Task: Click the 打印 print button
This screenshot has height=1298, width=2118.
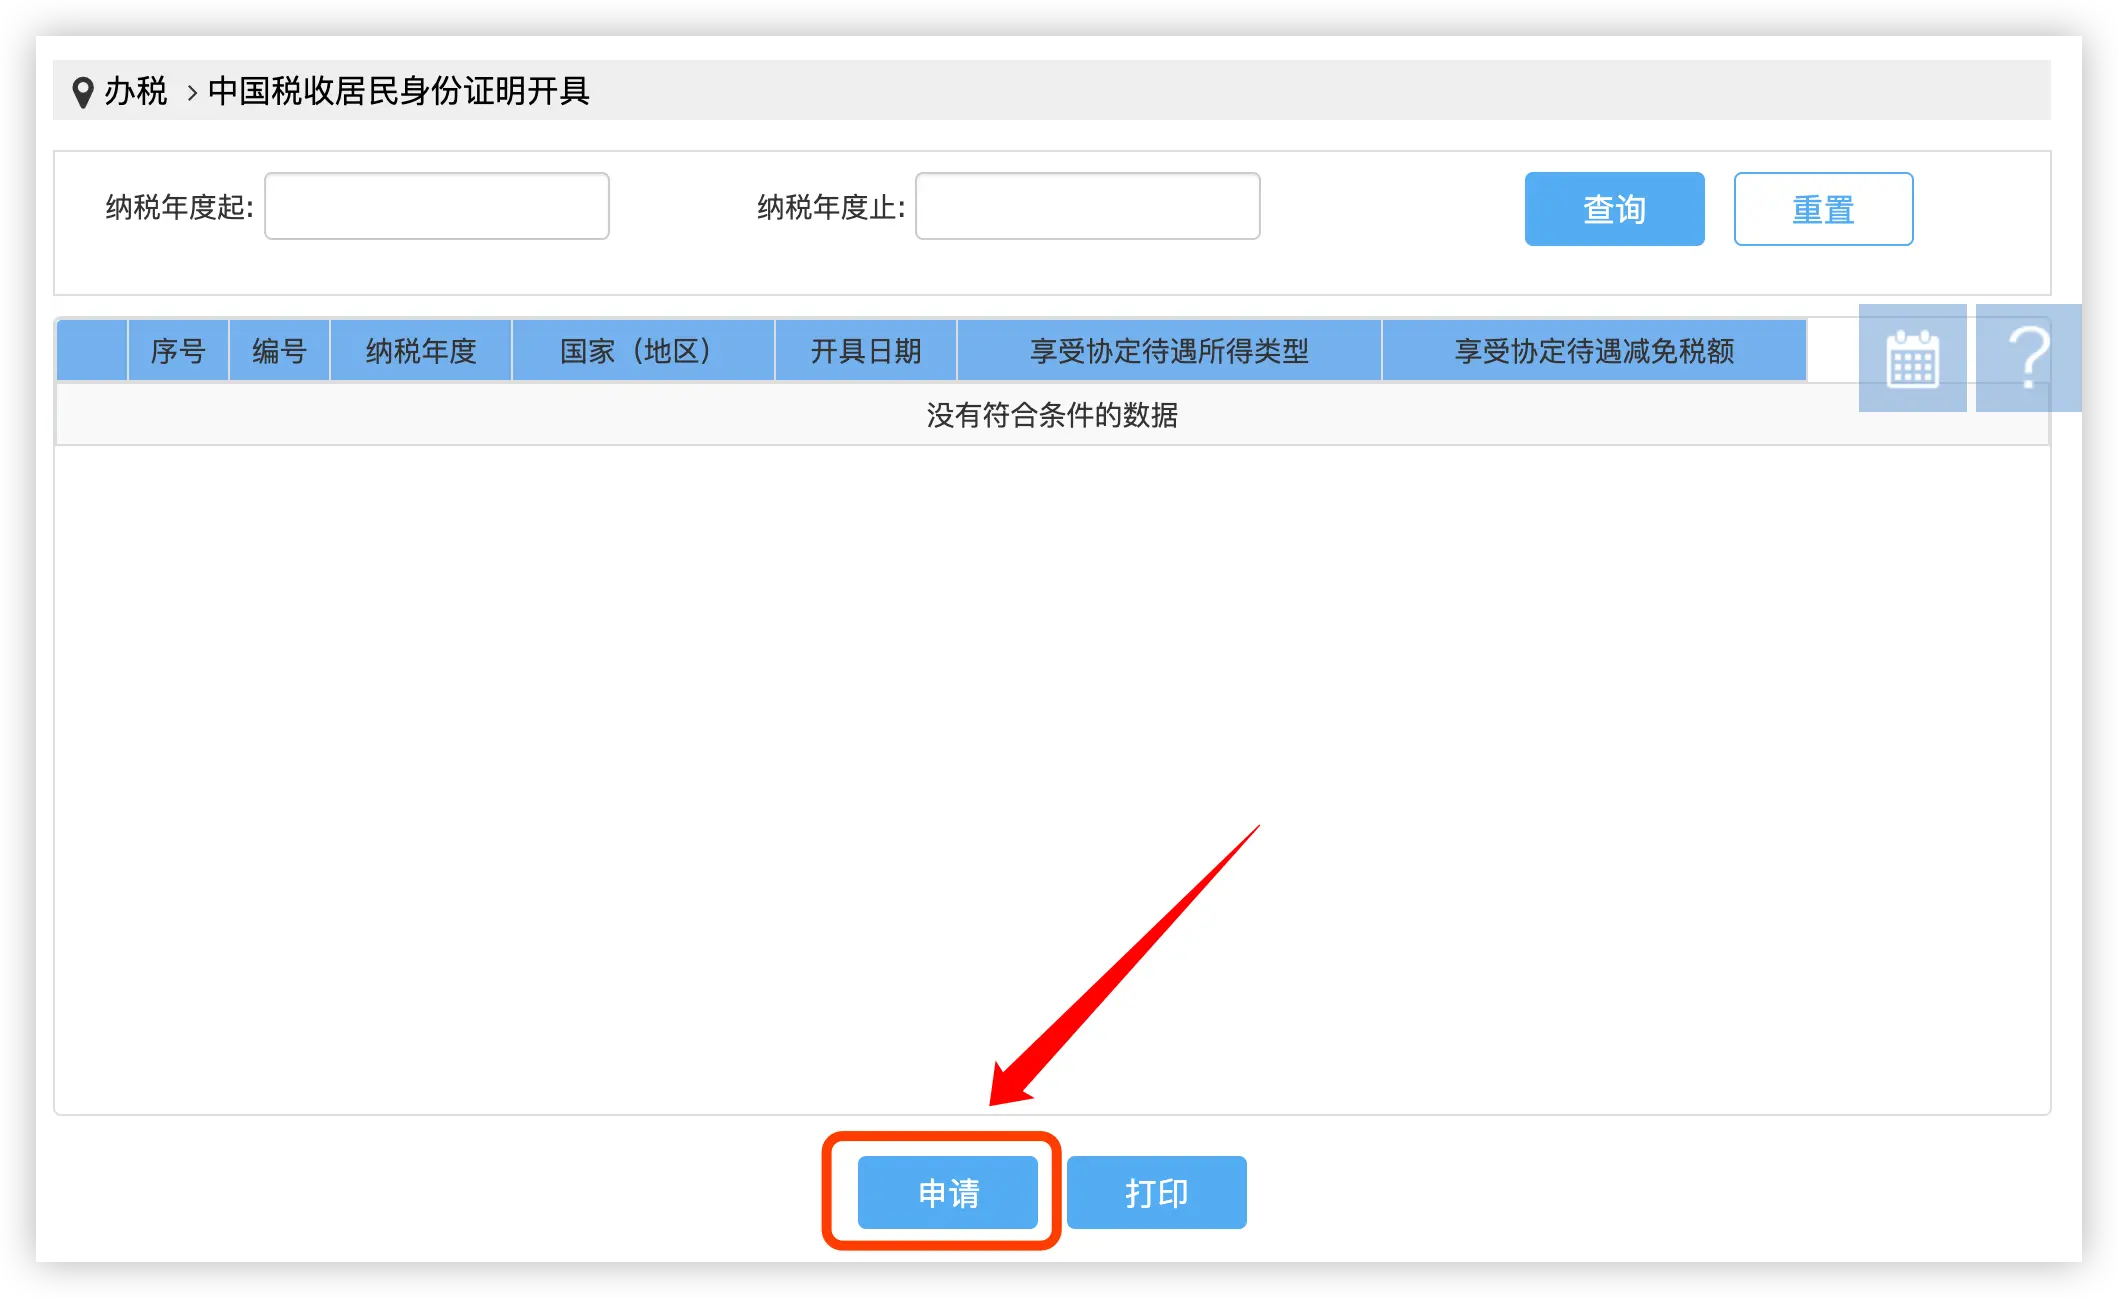Action: click(1157, 1192)
